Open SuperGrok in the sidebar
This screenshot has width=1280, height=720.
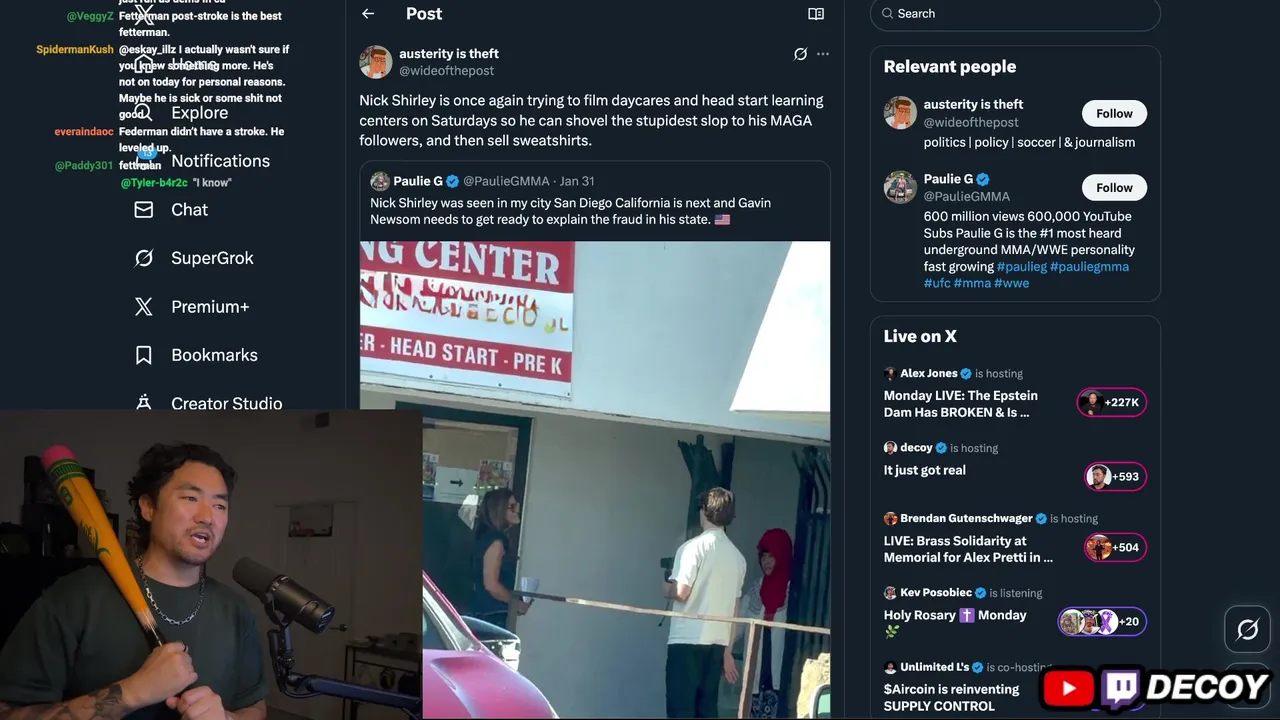211,258
